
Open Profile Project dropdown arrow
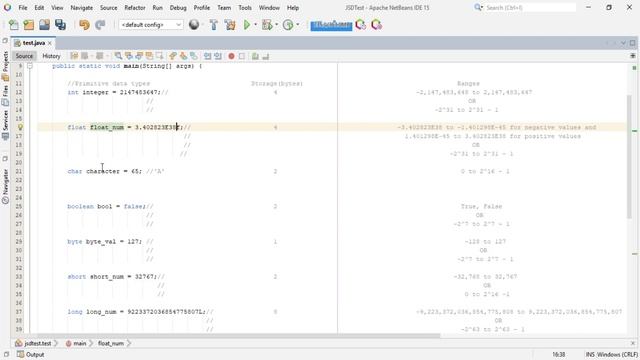click(x=298, y=25)
